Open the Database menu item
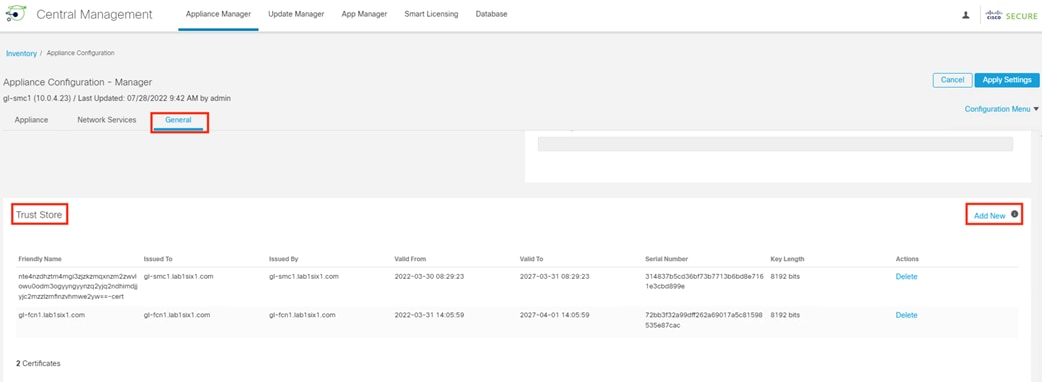Screen dimensions: 1042x382 [492, 14]
